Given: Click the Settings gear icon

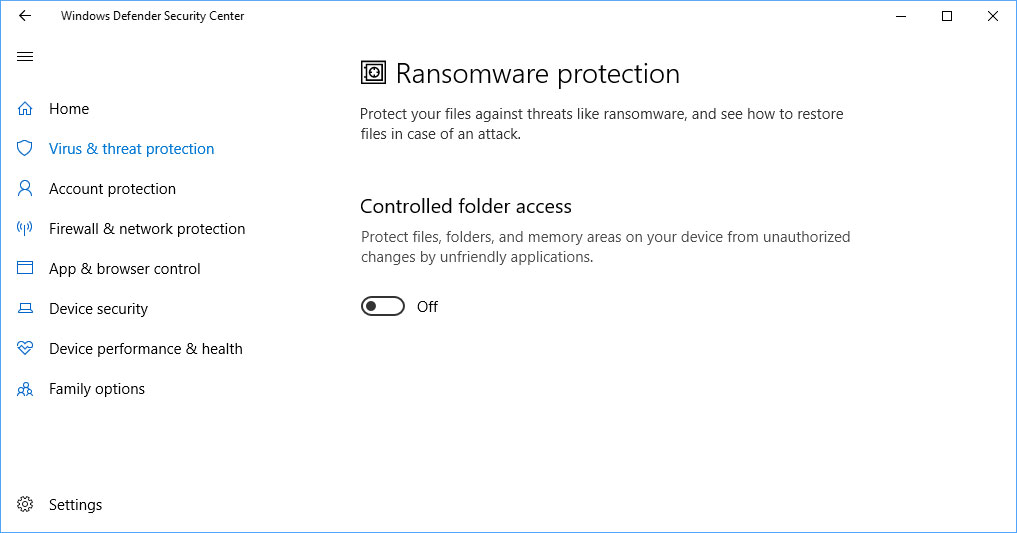Looking at the screenshot, I should pos(25,505).
